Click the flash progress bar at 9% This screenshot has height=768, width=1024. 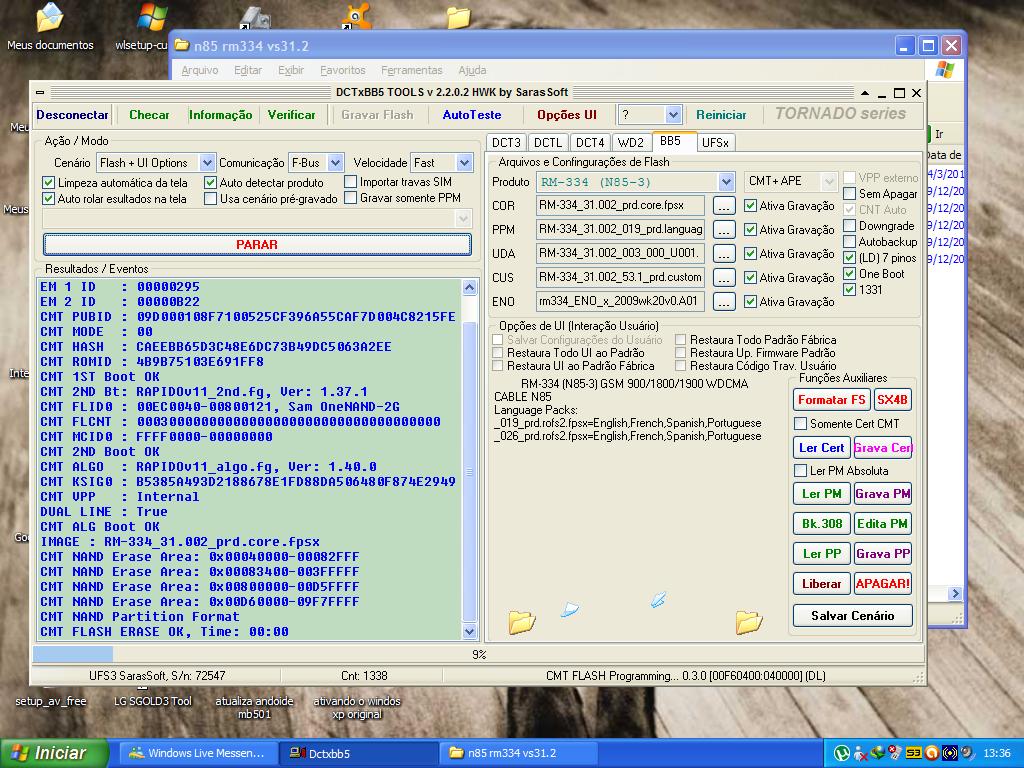tap(478, 654)
